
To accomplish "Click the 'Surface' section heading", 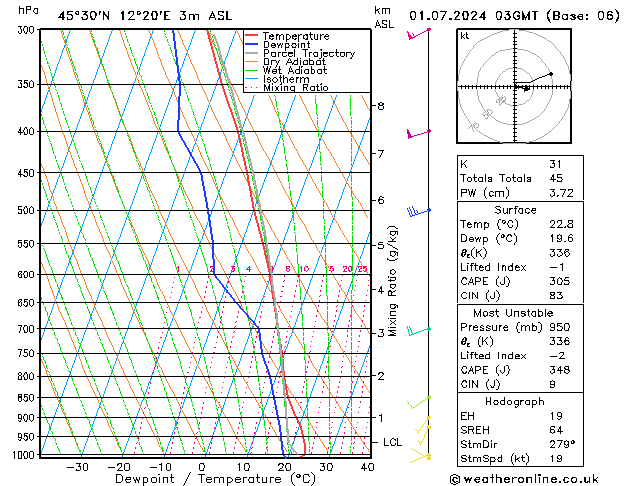I will (x=515, y=210).
